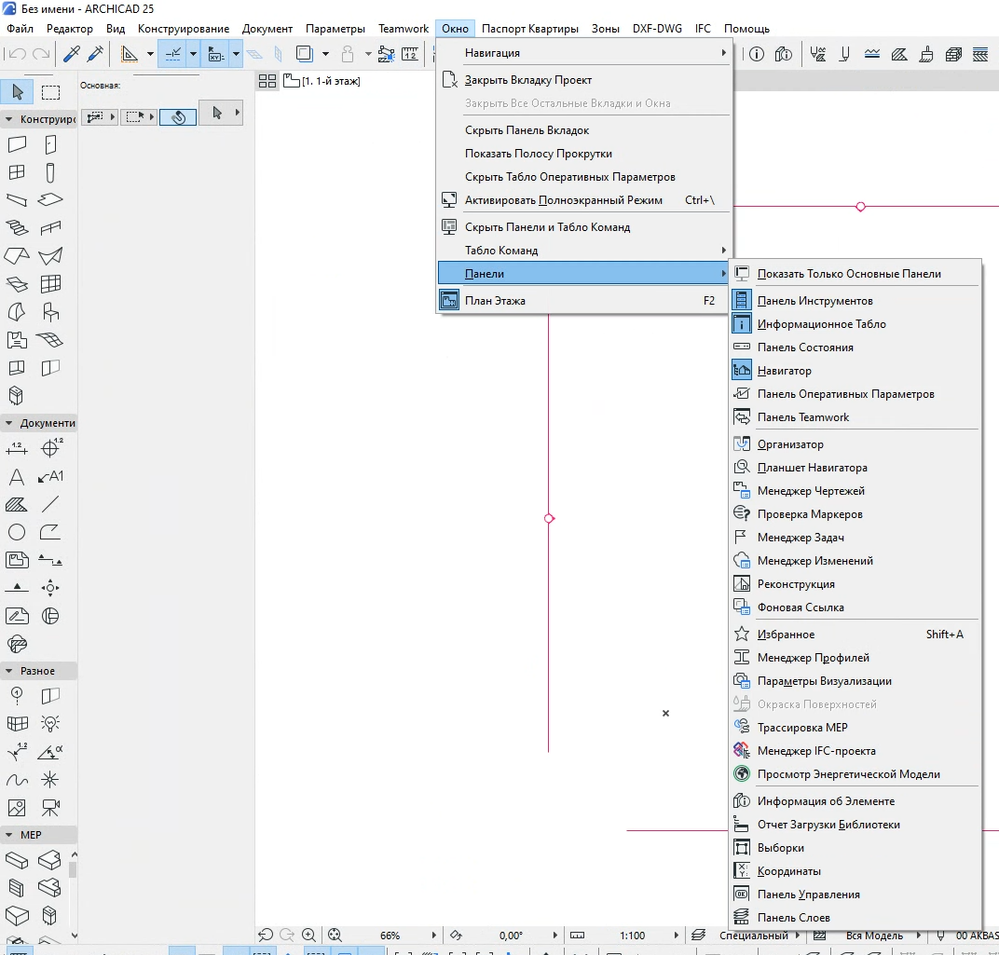Click the zoom in magnifier icon
The width and height of the screenshot is (999, 955).
(x=309, y=935)
